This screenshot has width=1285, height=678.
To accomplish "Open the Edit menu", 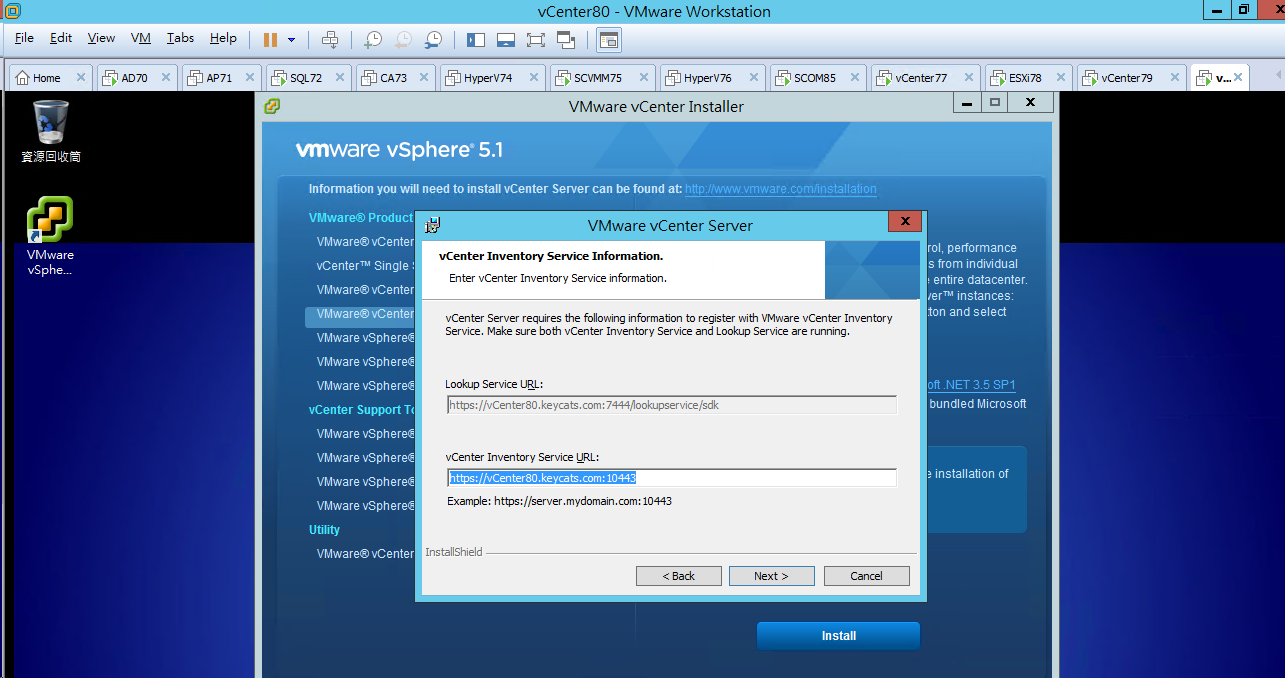I will [x=61, y=38].
